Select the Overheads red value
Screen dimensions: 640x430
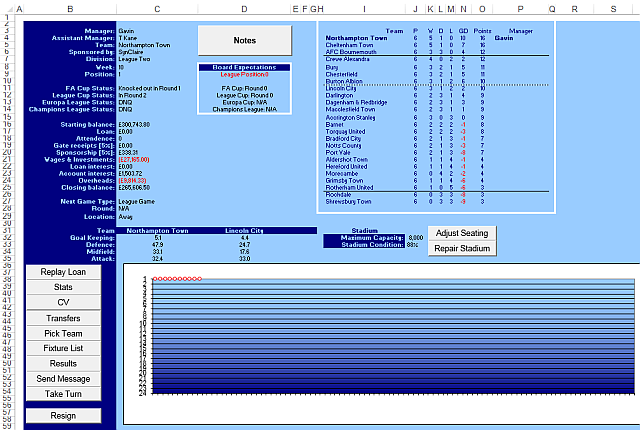tap(132, 181)
